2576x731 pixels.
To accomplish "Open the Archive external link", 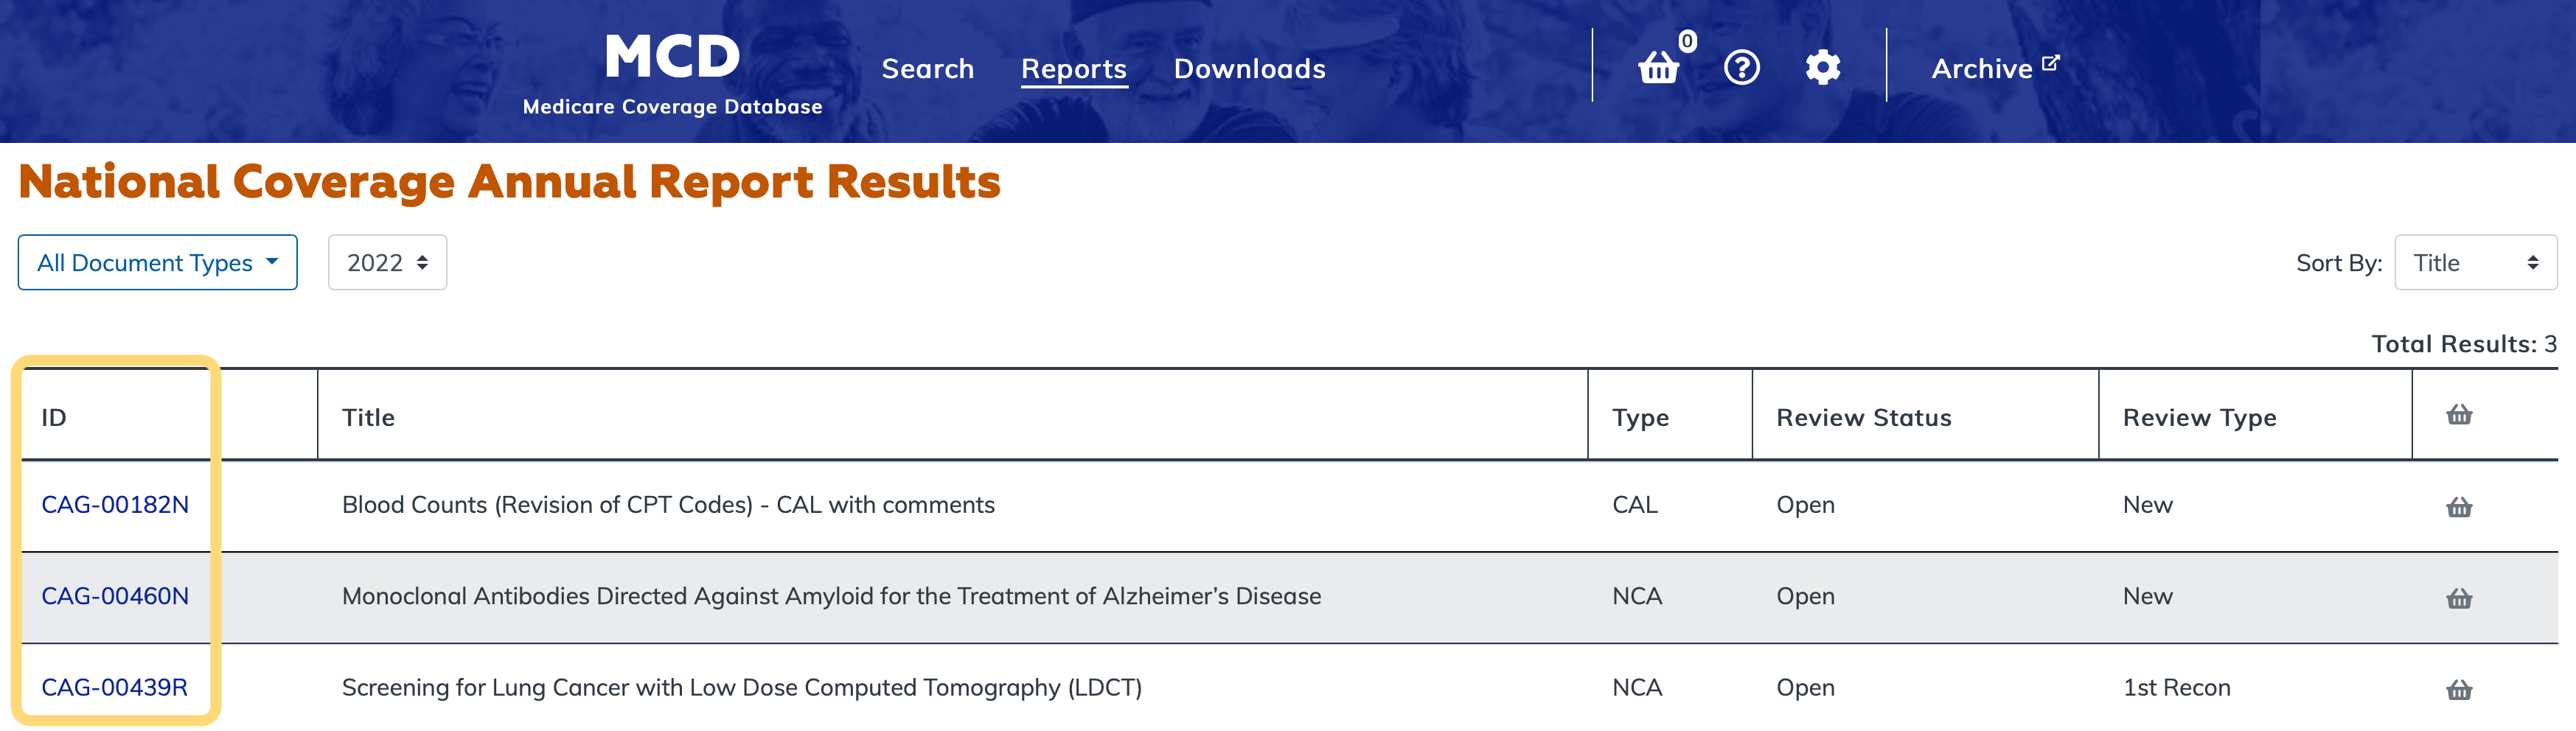I will point(1994,68).
